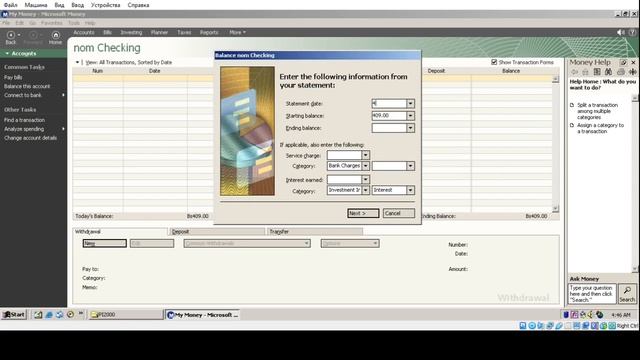Expand the Connect to bank submenu arrow
Image resolution: width=640 pixels, height=360 pixels.
tap(63, 95)
